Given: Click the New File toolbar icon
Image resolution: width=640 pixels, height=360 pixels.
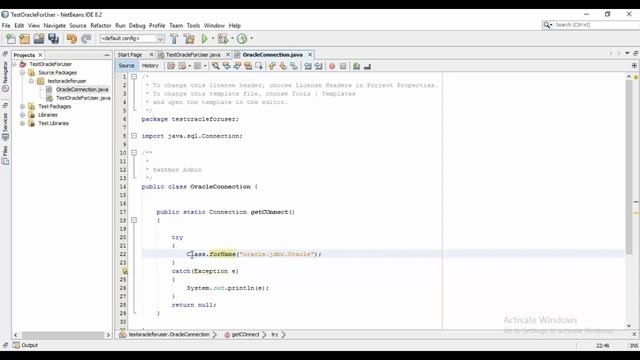Looking at the screenshot, I should 11,39.
